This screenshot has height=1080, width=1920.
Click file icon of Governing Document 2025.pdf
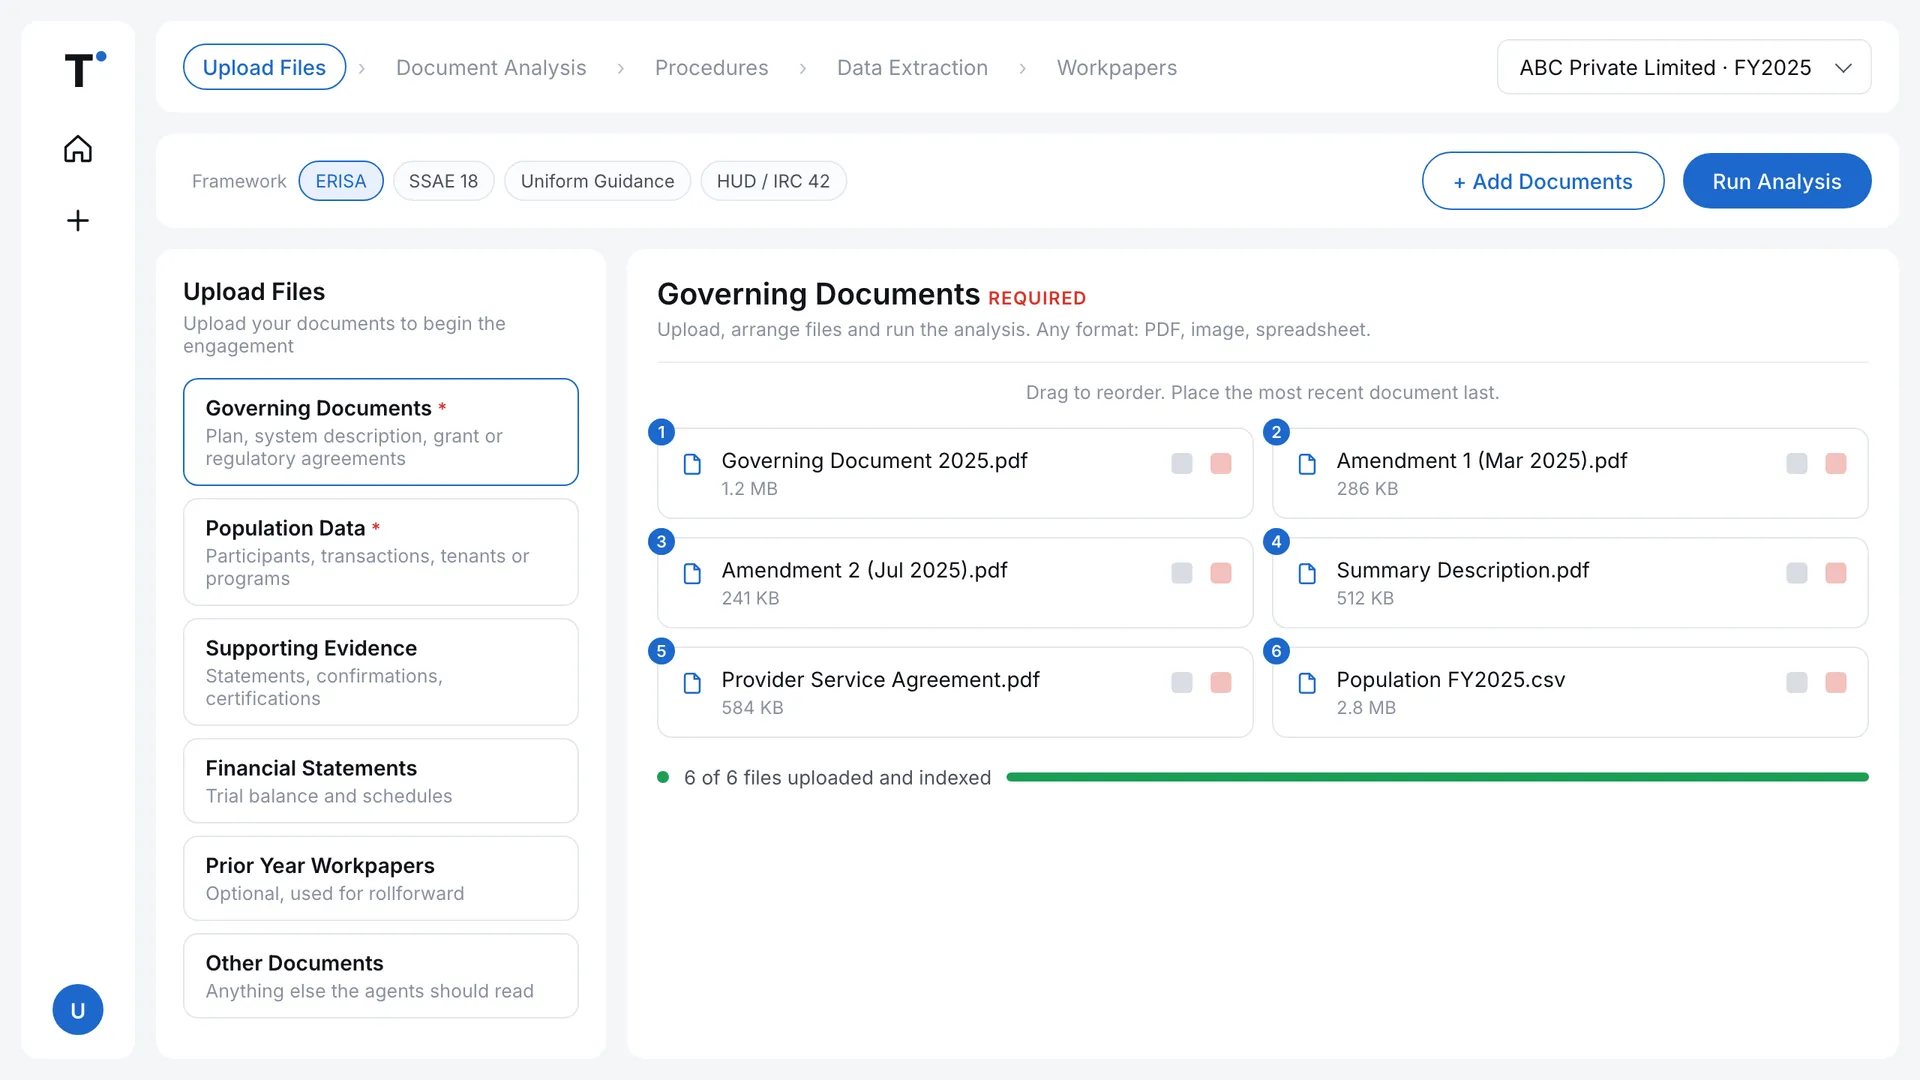[692, 464]
